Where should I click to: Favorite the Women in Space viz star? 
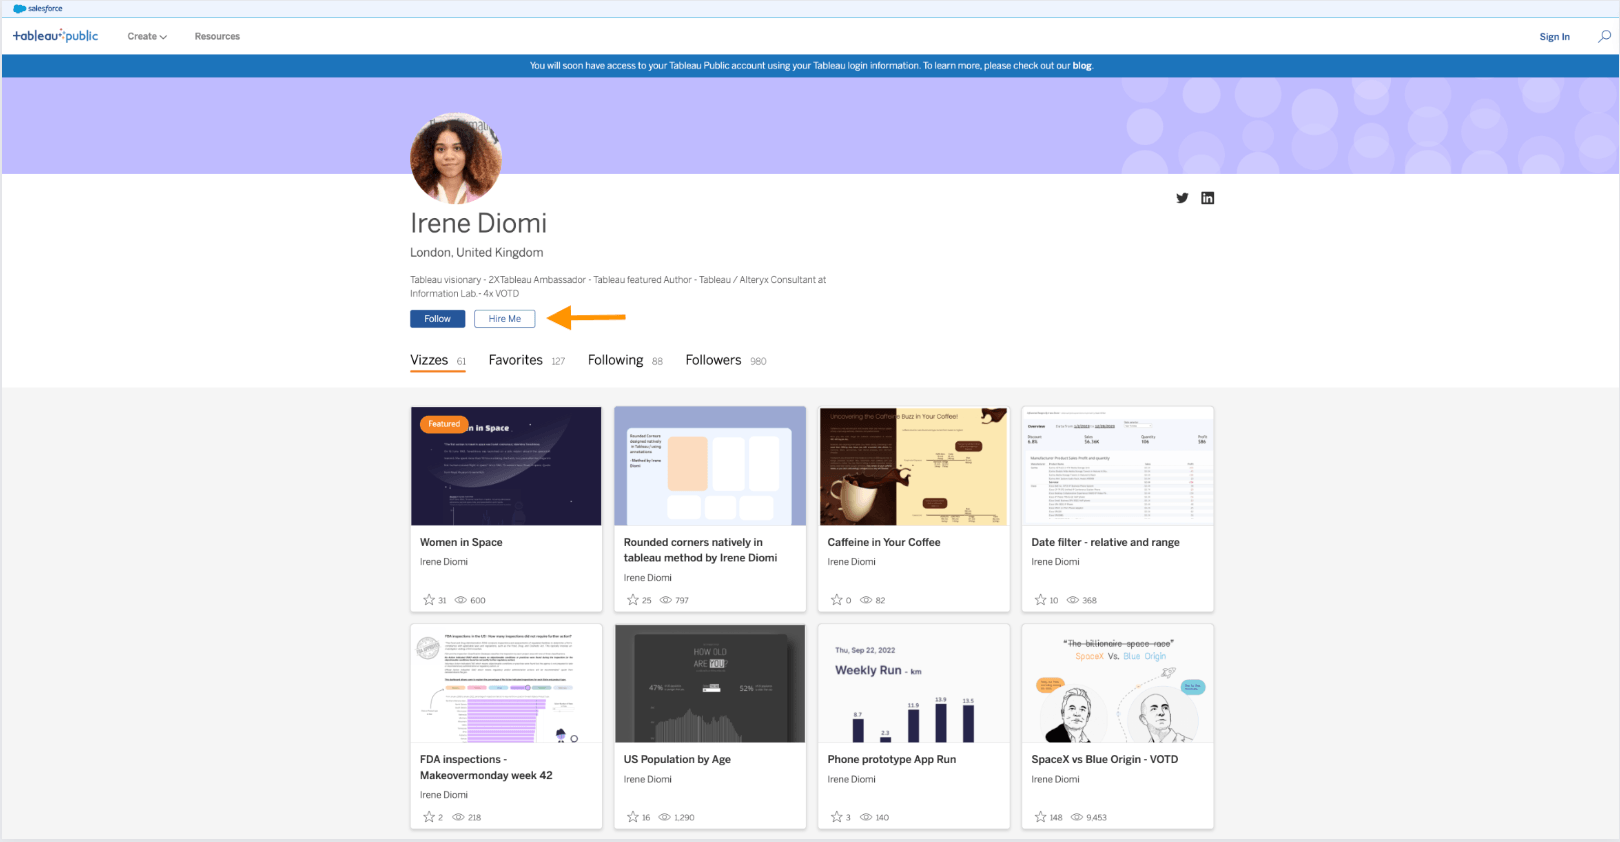pyautogui.click(x=429, y=600)
